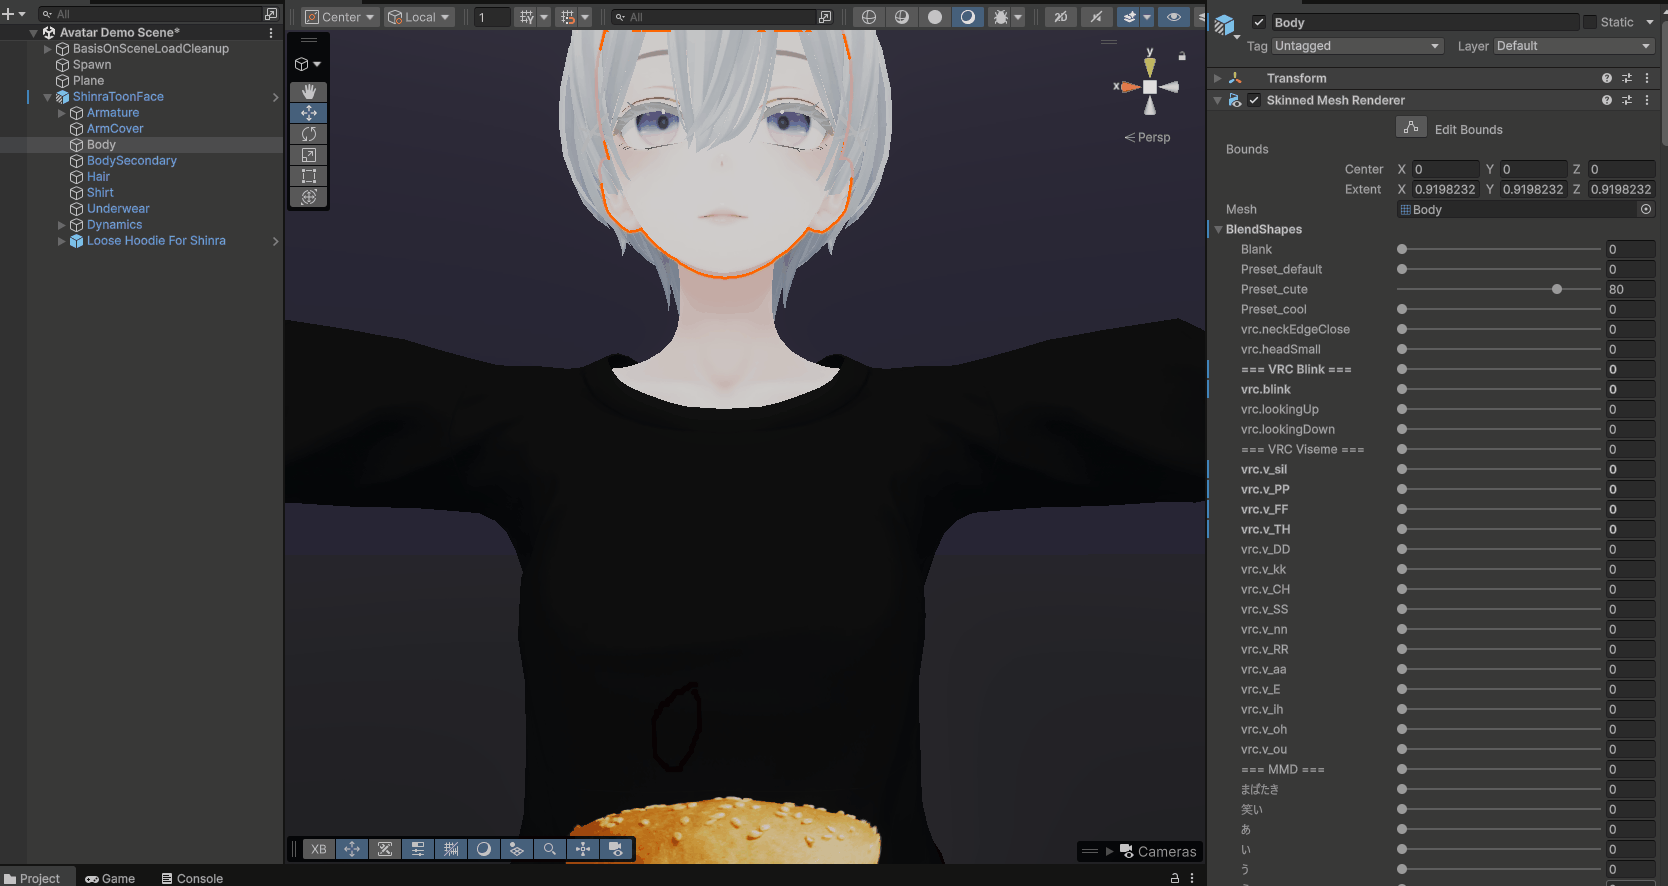Click the XB overlay button
The image size is (1668, 886).
[x=319, y=849]
